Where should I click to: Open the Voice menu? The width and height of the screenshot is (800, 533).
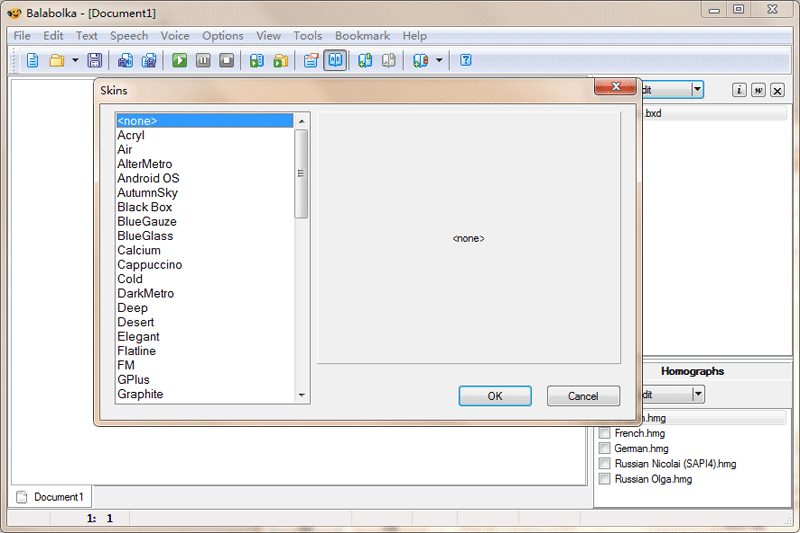pyautogui.click(x=175, y=36)
